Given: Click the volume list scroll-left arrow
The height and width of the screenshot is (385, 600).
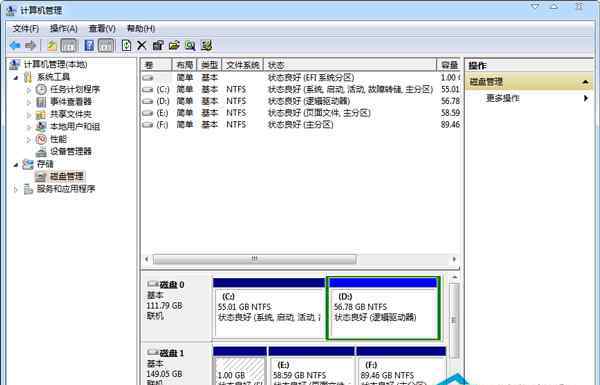Looking at the screenshot, I should point(147,259).
